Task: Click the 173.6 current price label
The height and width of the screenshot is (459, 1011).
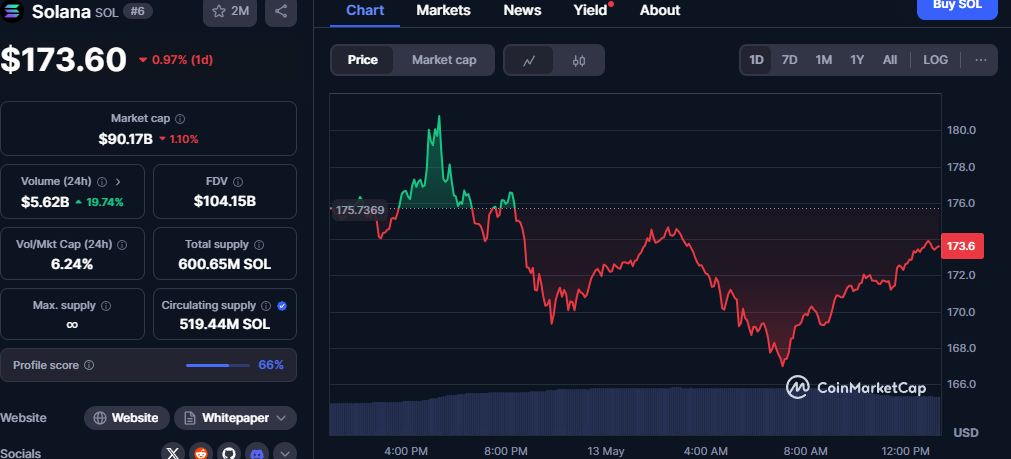Action: 963,246
